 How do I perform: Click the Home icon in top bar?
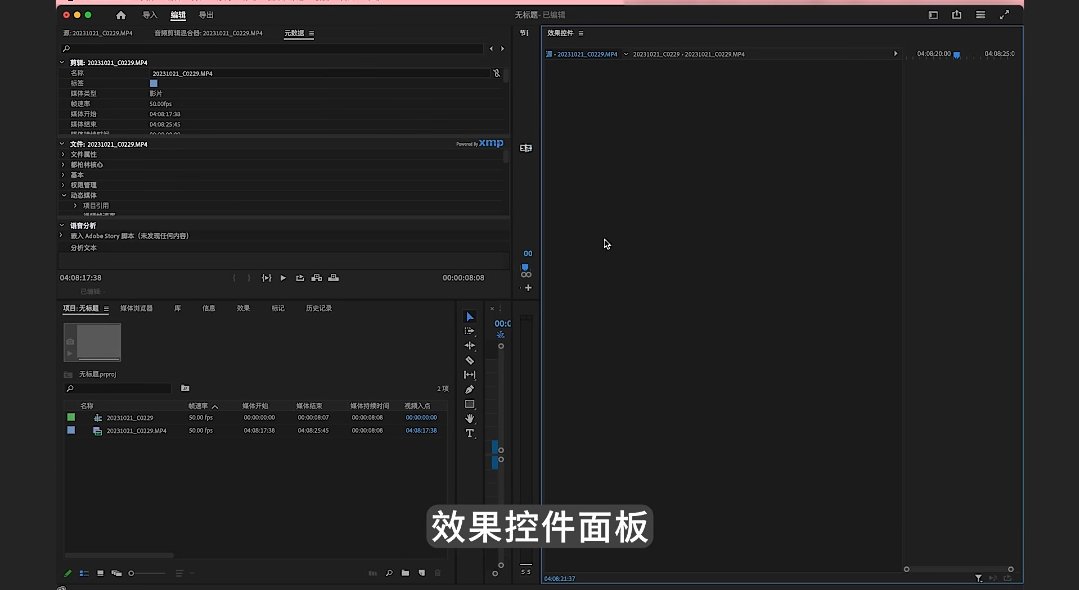tap(121, 15)
